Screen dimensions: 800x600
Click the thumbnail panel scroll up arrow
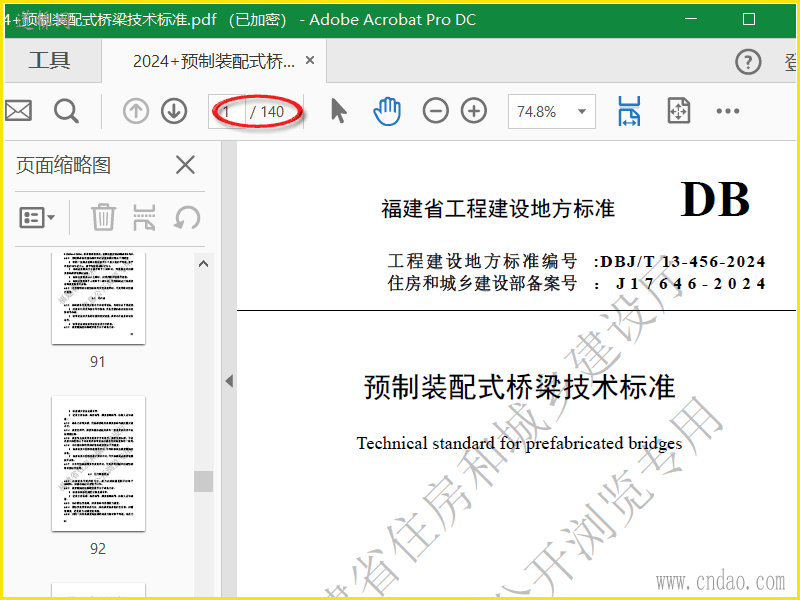pyautogui.click(x=203, y=264)
